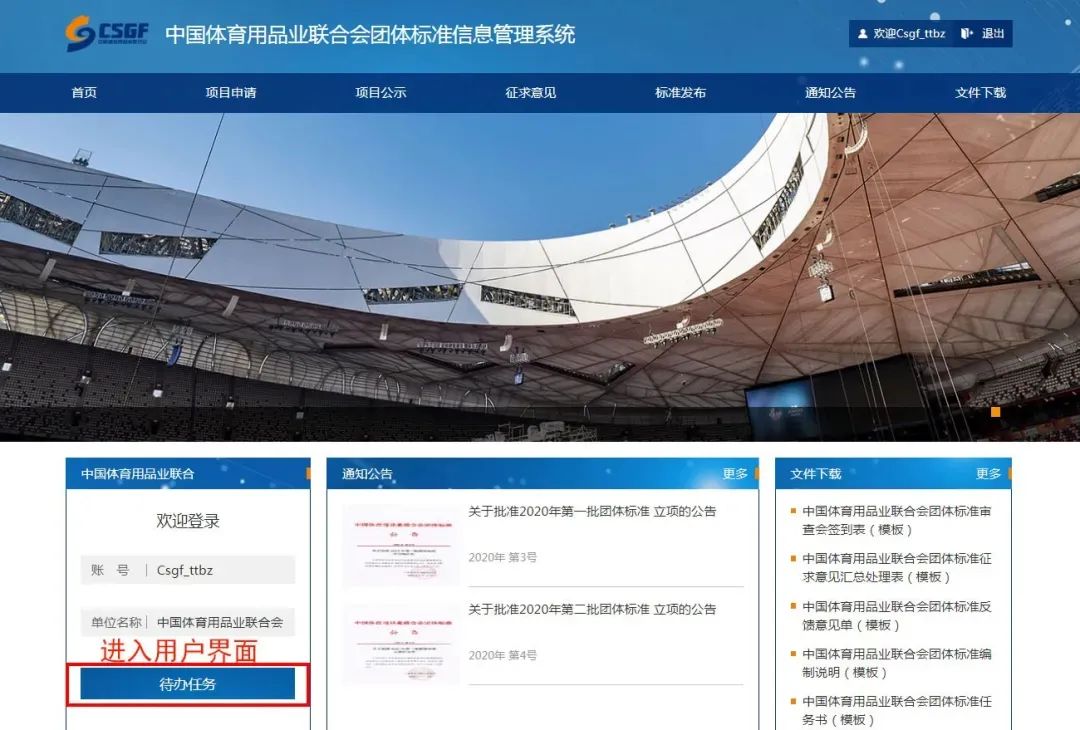Click the 欢迎Csgf_ttbz user link
The image size is (1080, 730).
point(909,33)
